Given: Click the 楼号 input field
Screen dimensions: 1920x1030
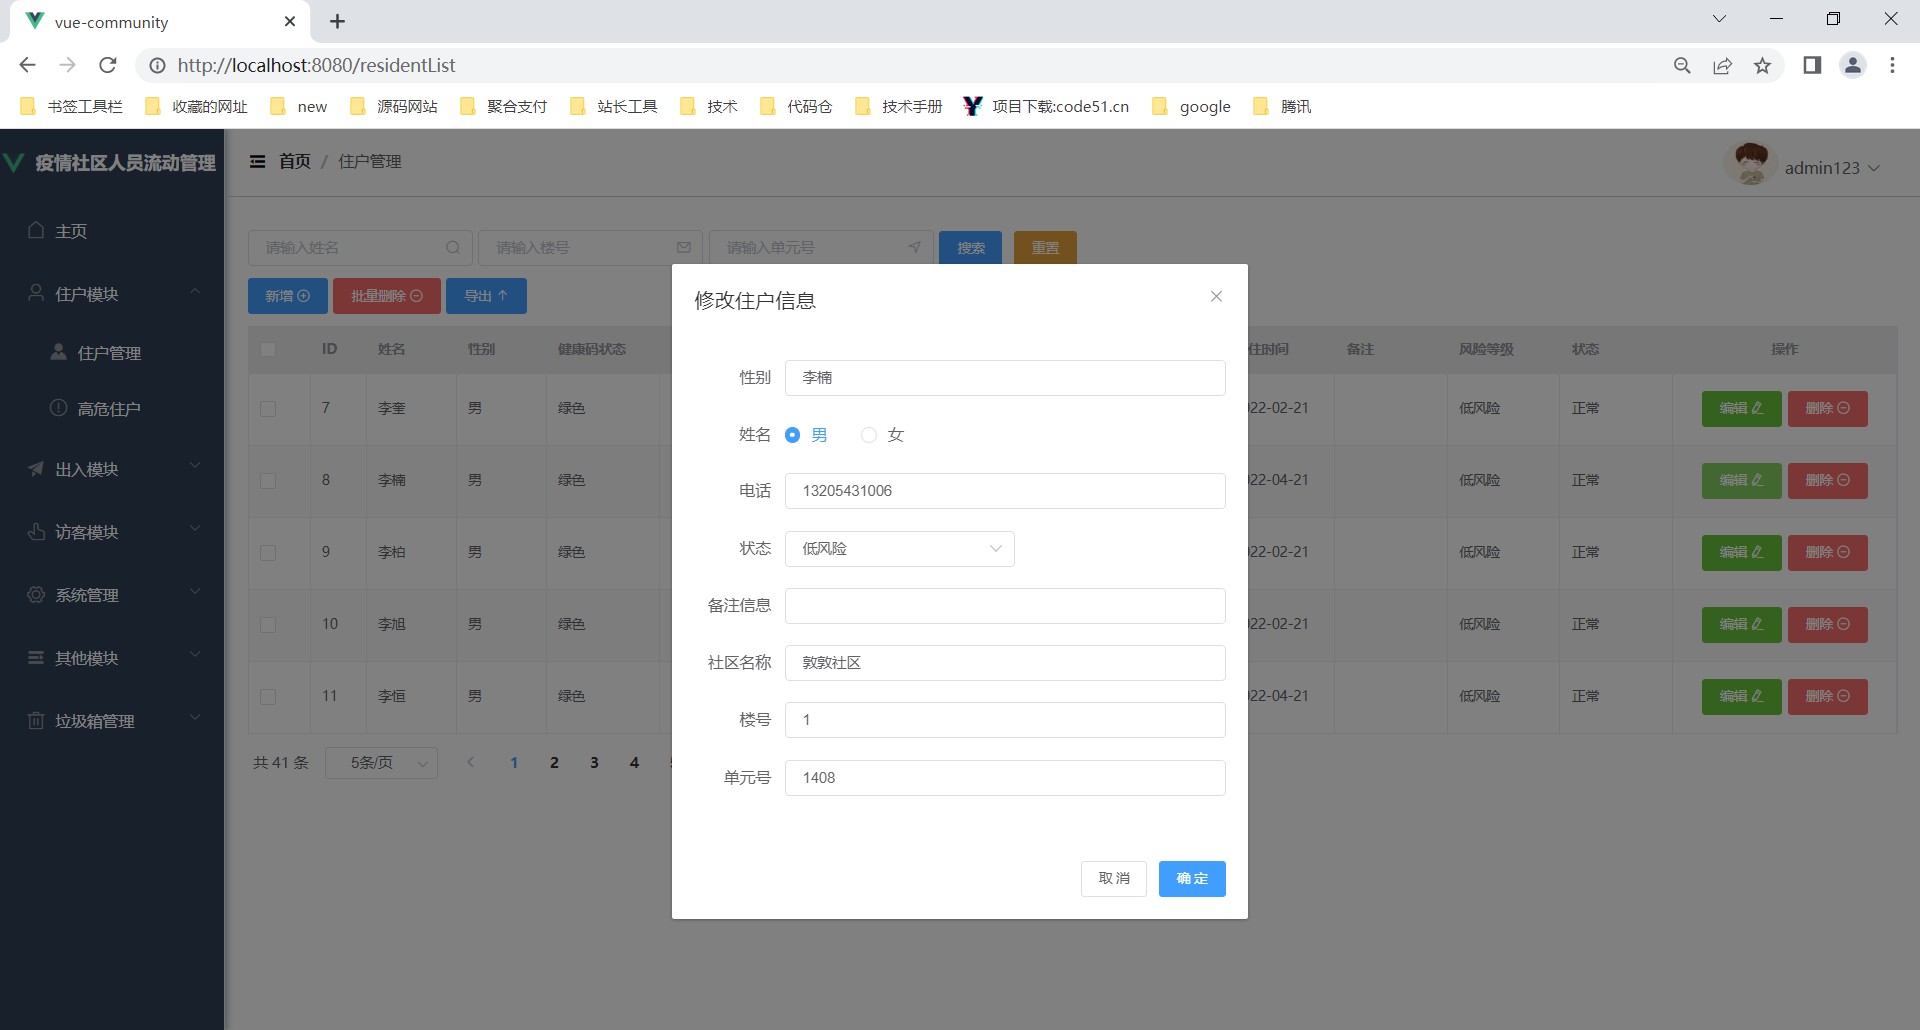Looking at the screenshot, I should pyautogui.click(x=1005, y=720).
